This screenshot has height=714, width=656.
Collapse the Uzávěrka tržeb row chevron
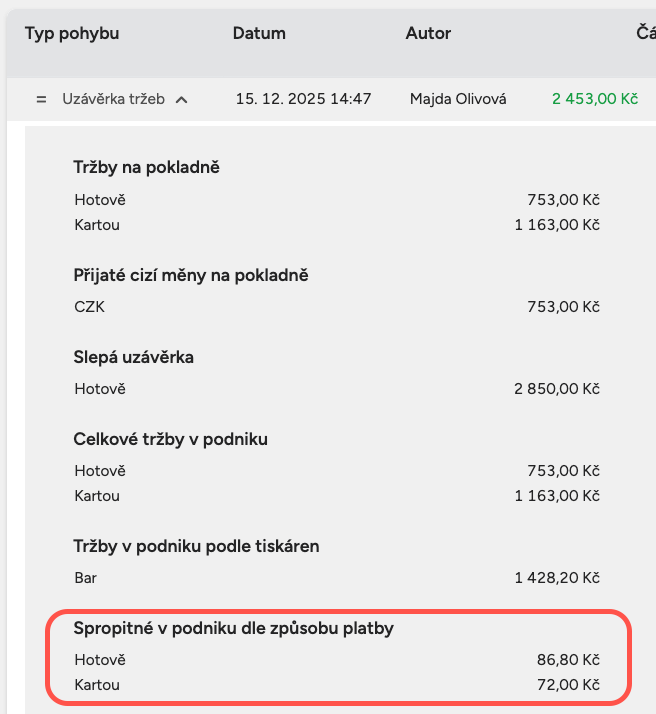181,99
